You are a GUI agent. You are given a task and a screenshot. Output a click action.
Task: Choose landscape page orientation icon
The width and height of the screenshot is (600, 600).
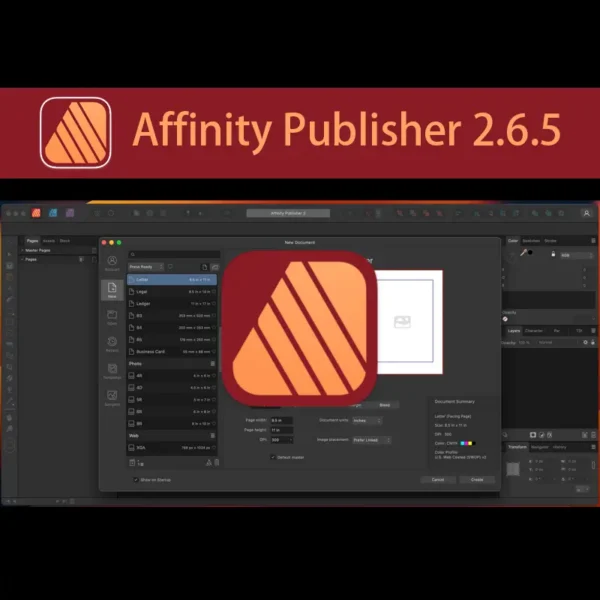[215, 267]
